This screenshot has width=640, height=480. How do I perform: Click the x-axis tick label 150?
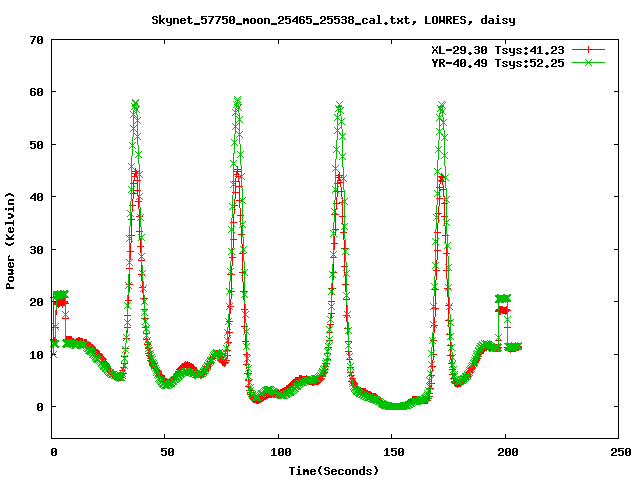tap(393, 452)
